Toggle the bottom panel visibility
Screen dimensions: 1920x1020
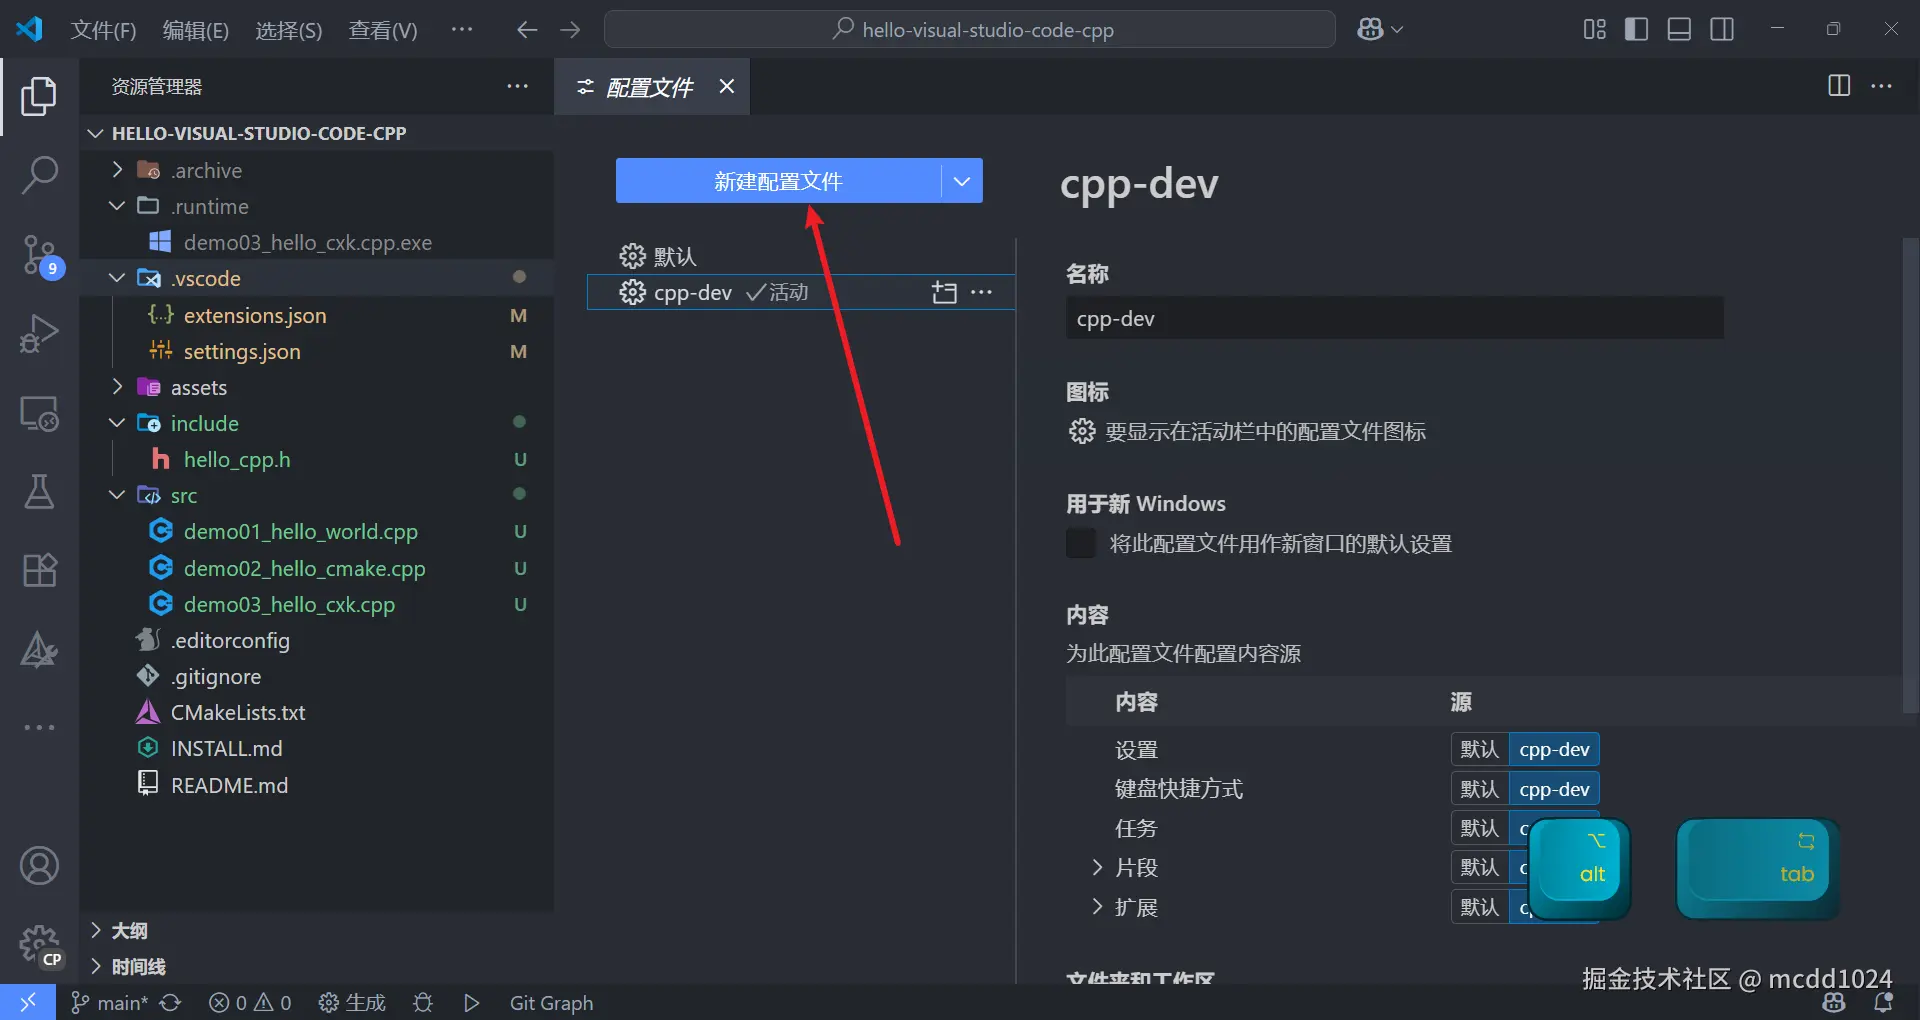(x=1679, y=30)
